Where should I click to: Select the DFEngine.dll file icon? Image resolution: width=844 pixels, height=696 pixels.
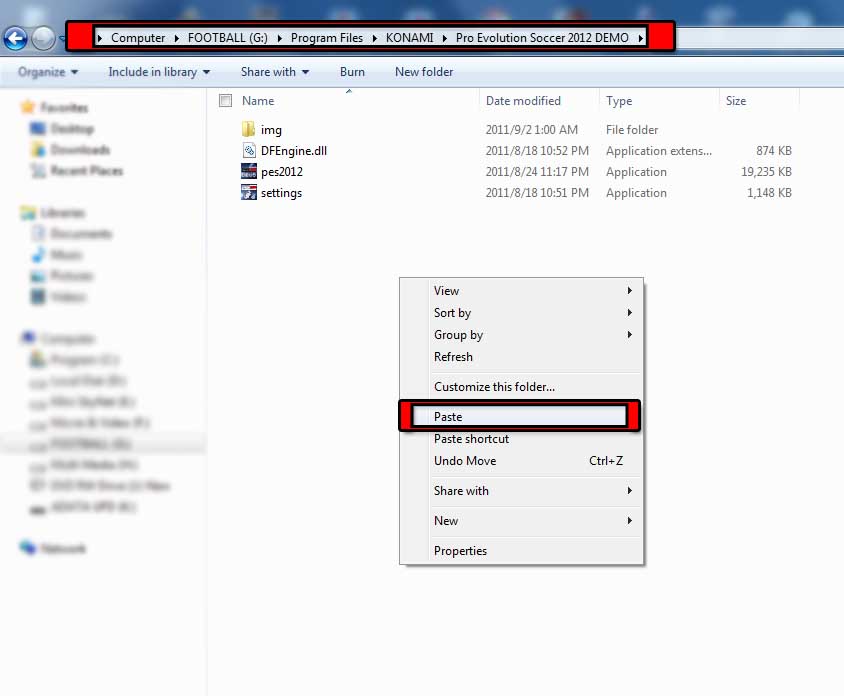[249, 151]
